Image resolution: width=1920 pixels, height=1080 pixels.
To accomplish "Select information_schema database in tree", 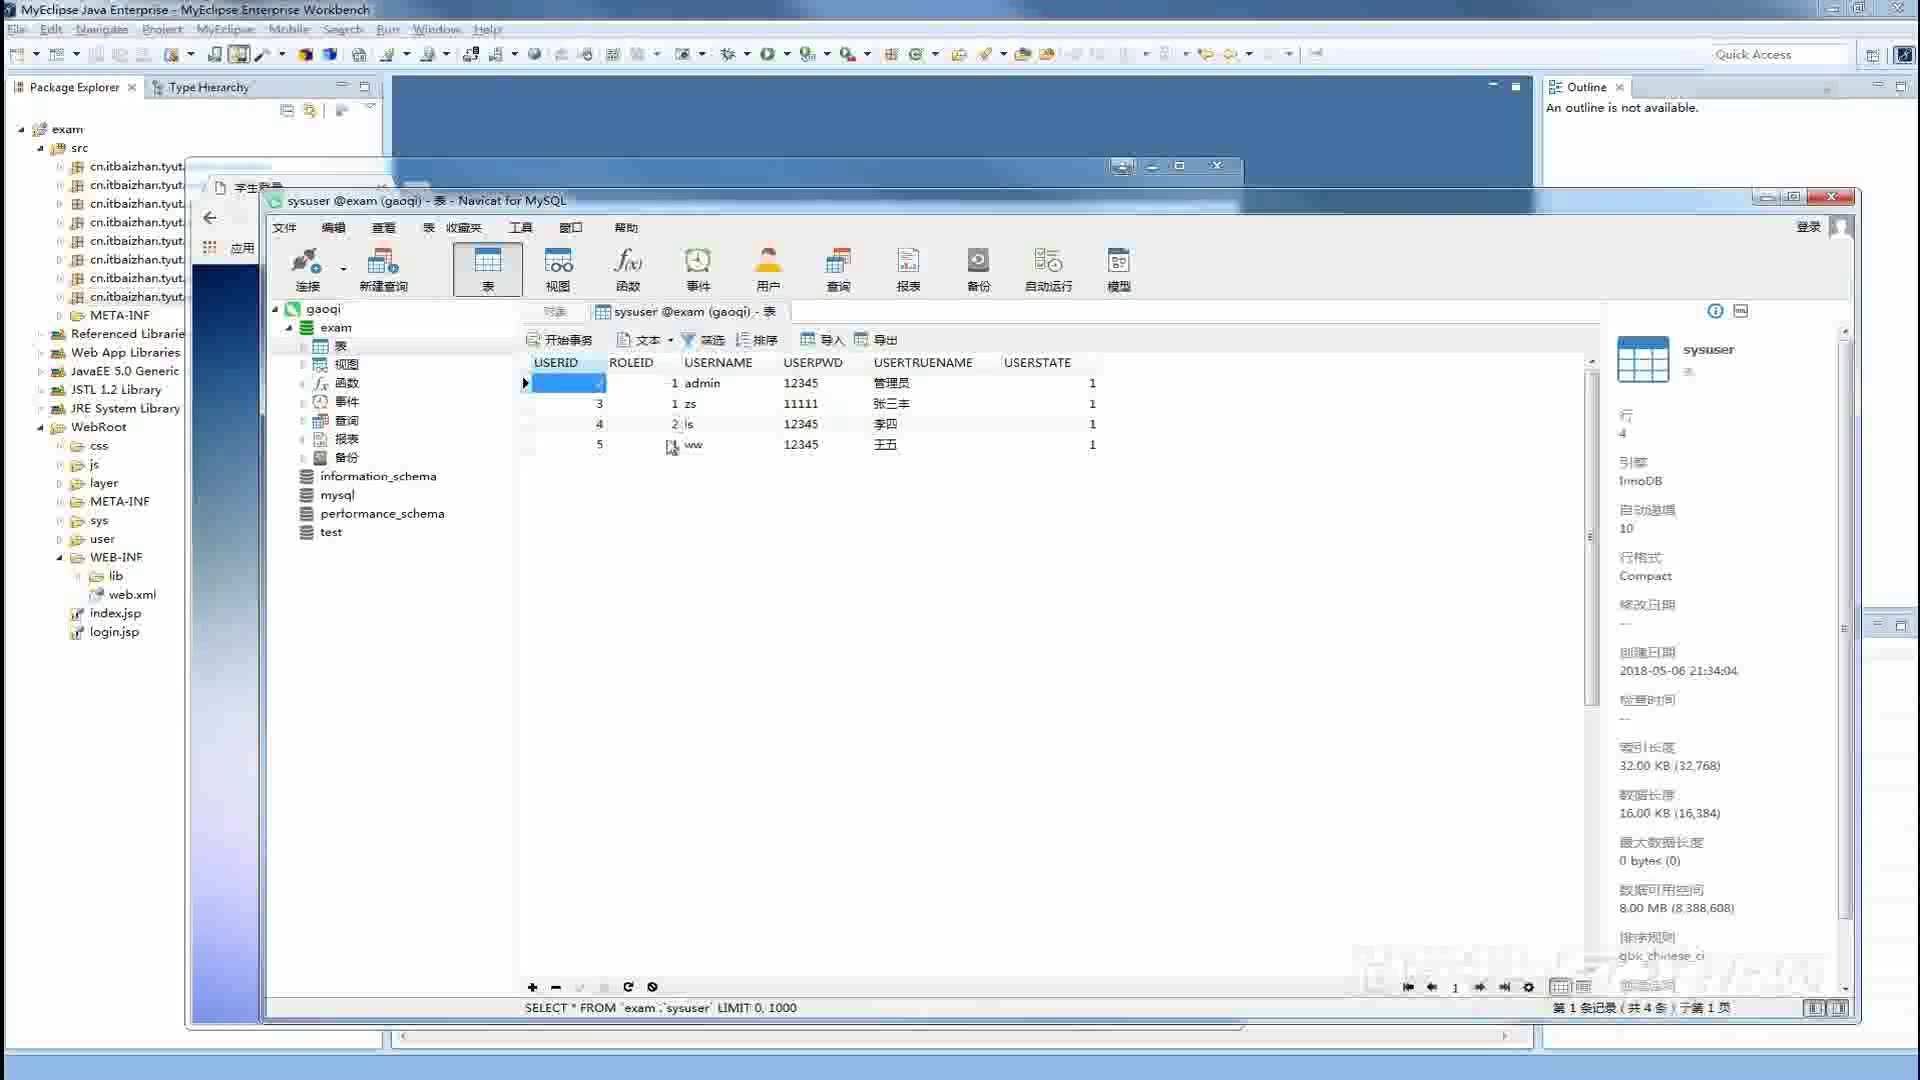I will click(378, 477).
